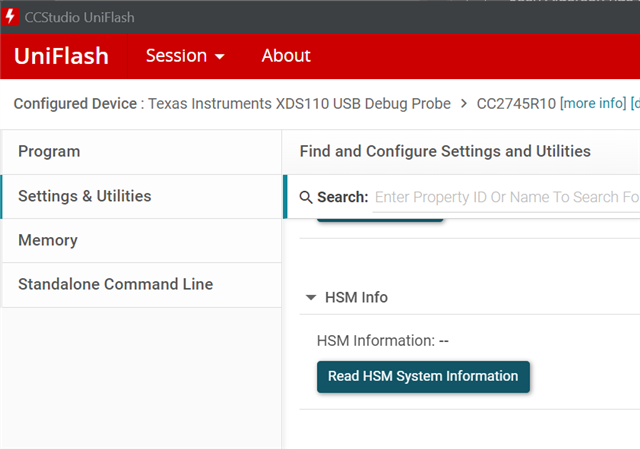Screen dimensions: 640x449
Task: Click the Configured Device label
Action: coord(76,104)
